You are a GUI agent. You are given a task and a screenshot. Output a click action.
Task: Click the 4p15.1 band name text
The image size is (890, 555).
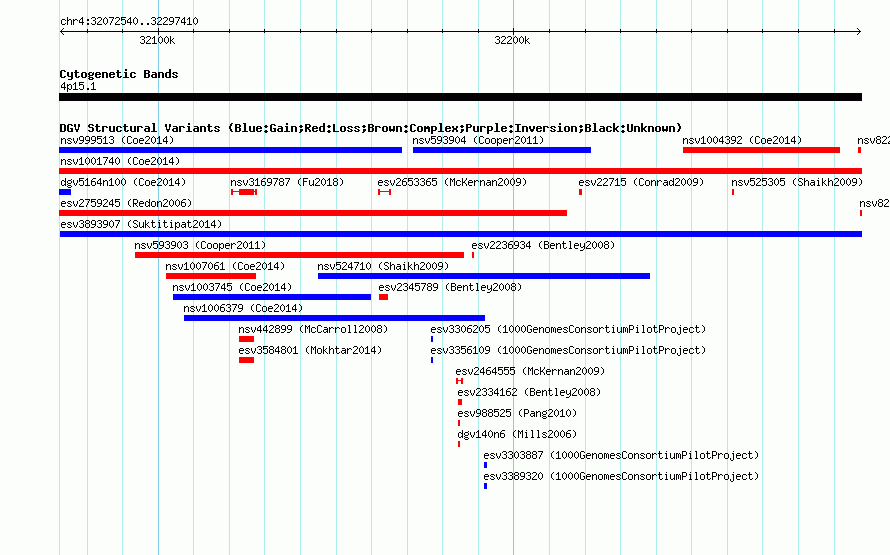click(78, 86)
